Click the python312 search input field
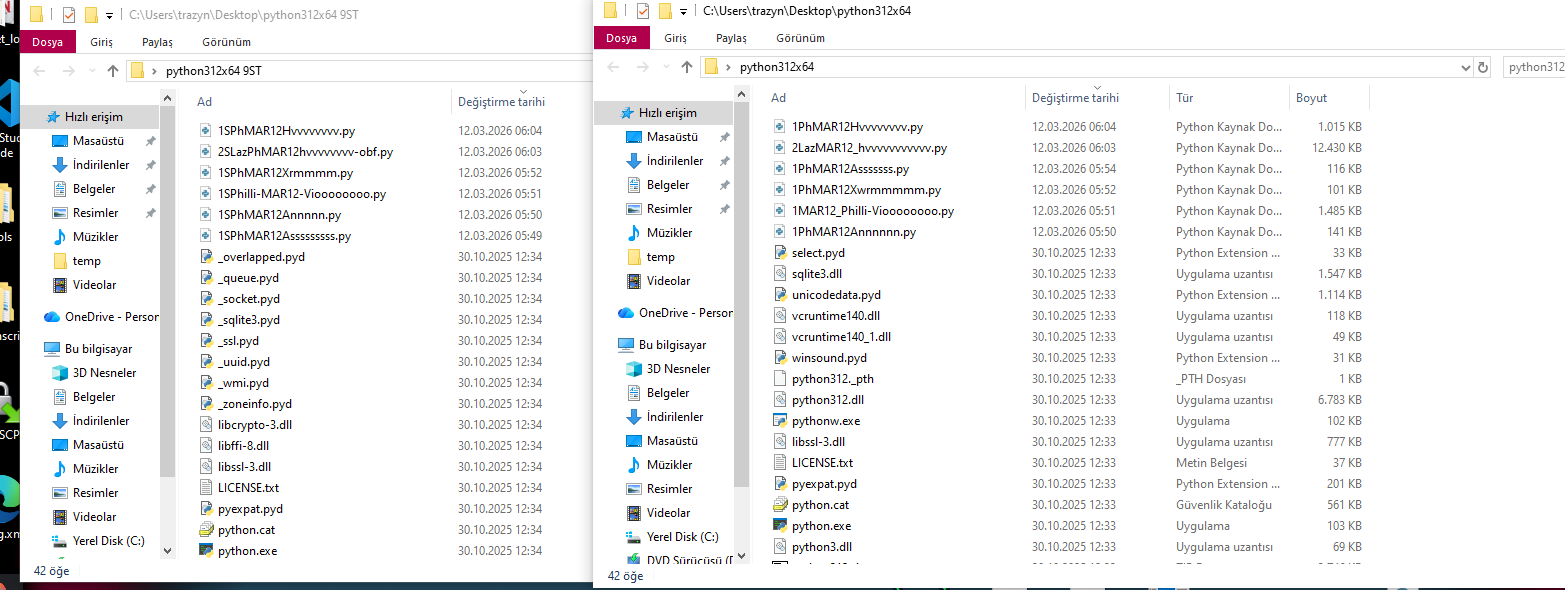The width and height of the screenshot is (1565, 590). point(1535,67)
